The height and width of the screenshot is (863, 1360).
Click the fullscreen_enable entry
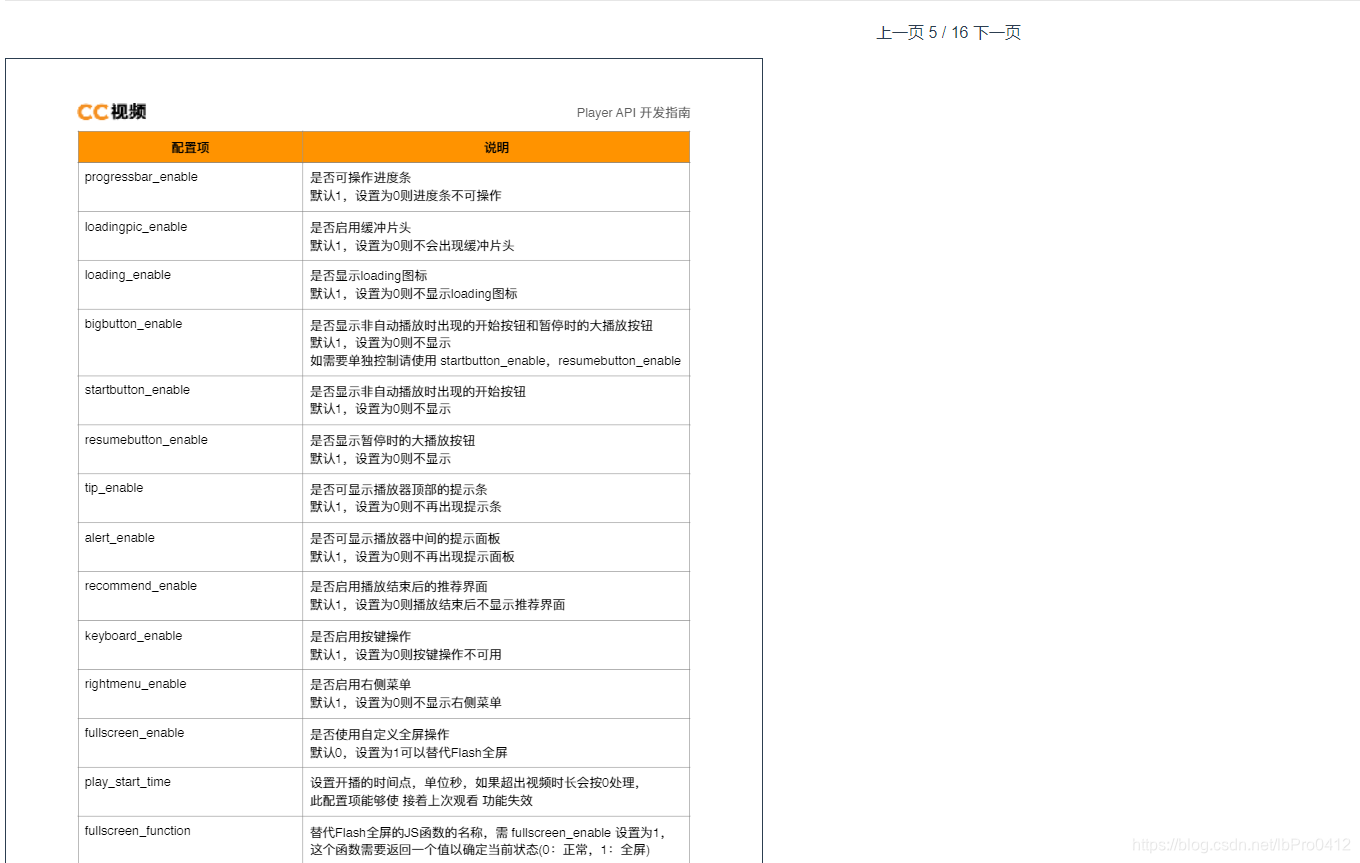tap(133, 733)
